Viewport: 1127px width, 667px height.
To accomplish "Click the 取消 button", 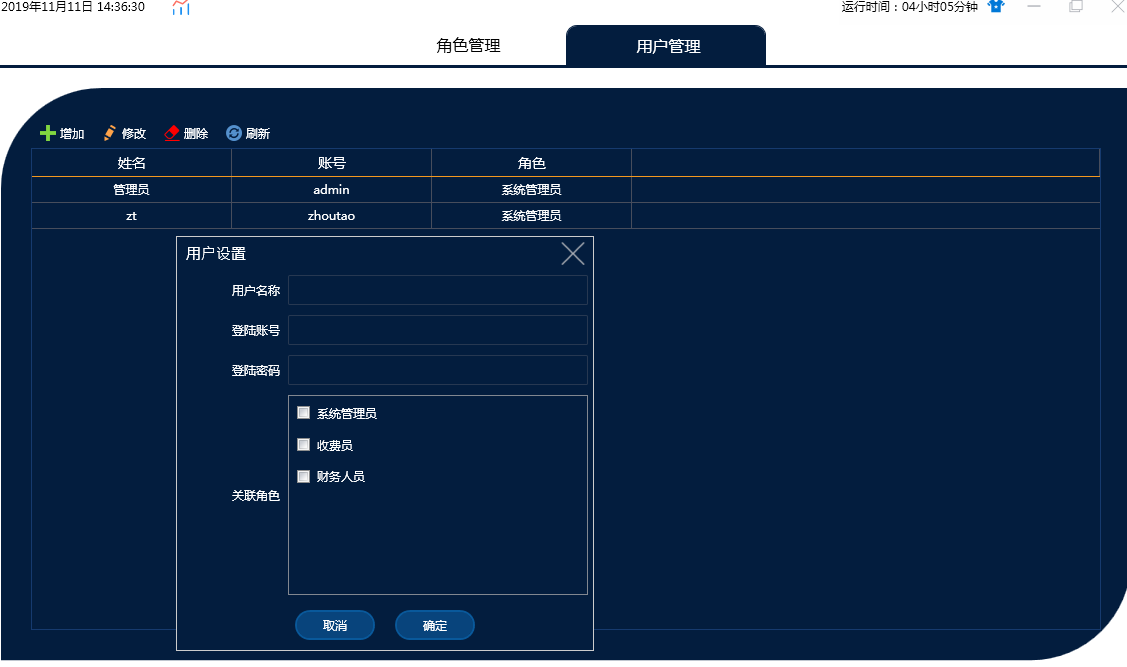I will (x=335, y=625).
